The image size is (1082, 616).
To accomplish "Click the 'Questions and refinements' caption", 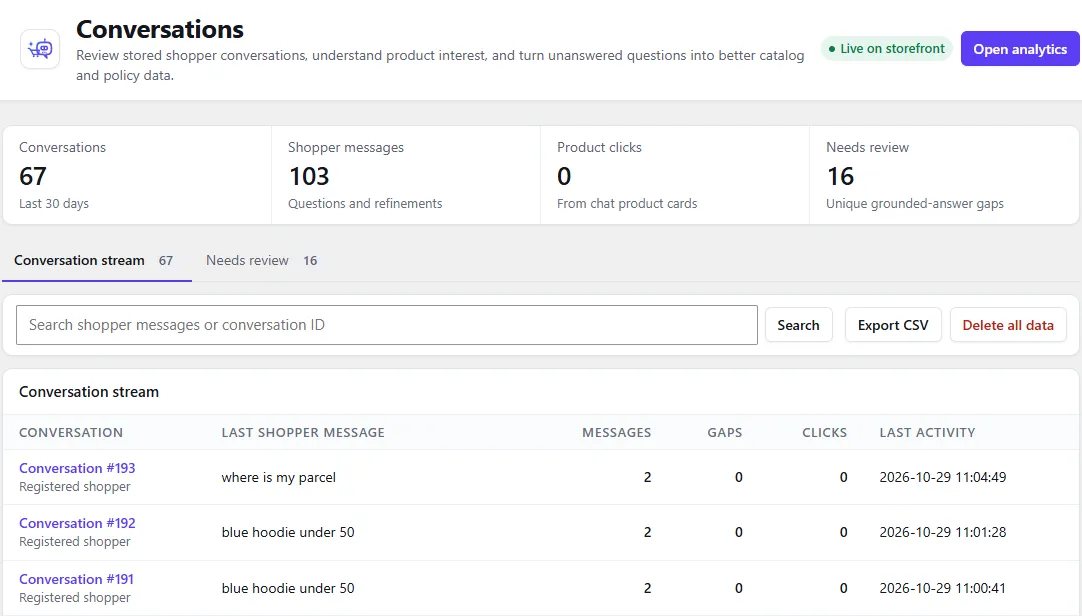I will point(365,203).
